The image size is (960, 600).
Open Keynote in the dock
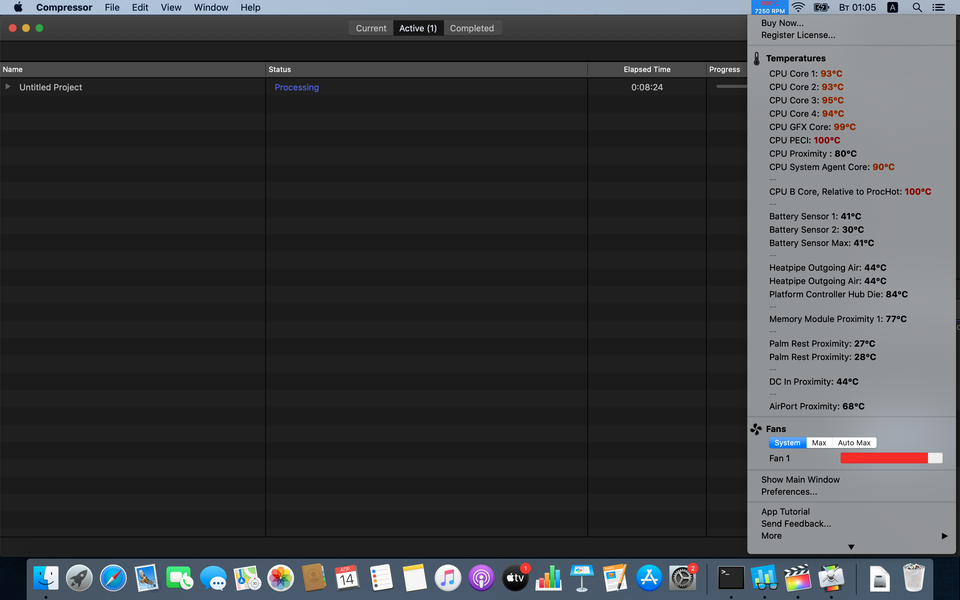click(x=582, y=577)
